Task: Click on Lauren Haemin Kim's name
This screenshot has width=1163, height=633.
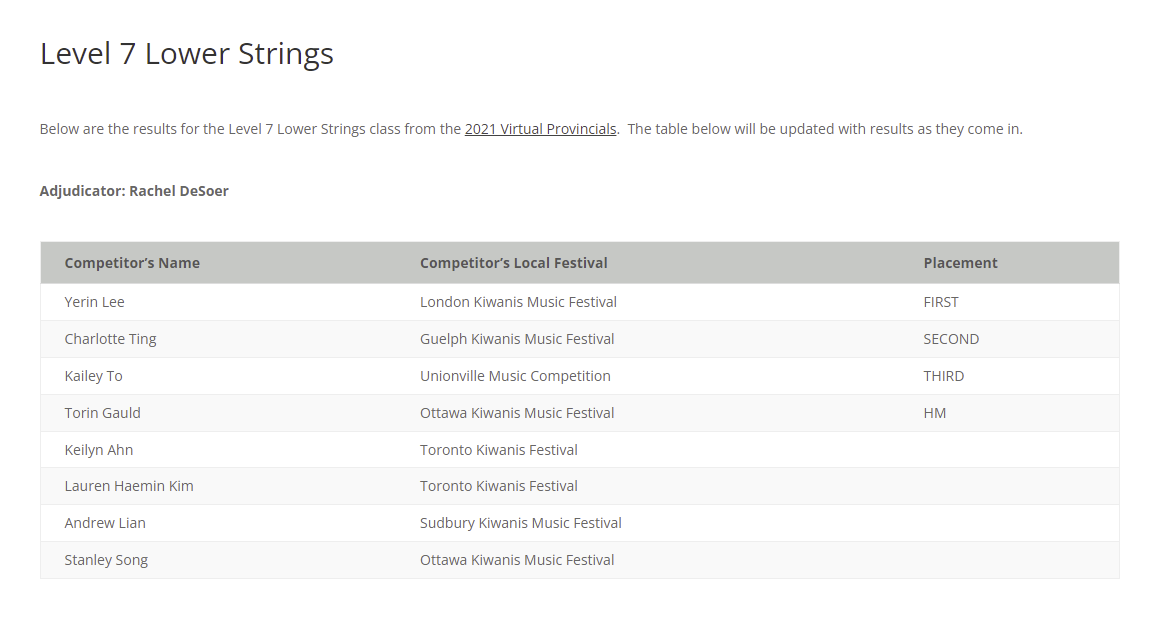Action: (129, 486)
